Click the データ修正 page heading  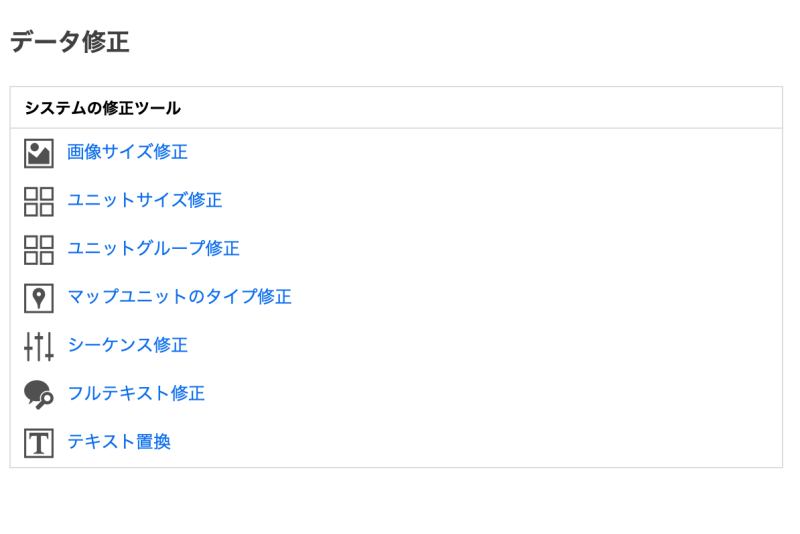(x=70, y=42)
